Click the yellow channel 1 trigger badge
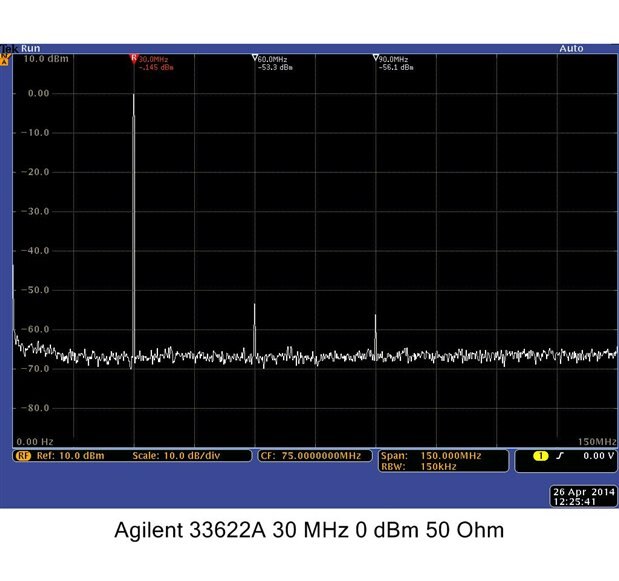Image resolution: width=619 pixels, height=581 pixels. pyautogui.click(x=540, y=456)
